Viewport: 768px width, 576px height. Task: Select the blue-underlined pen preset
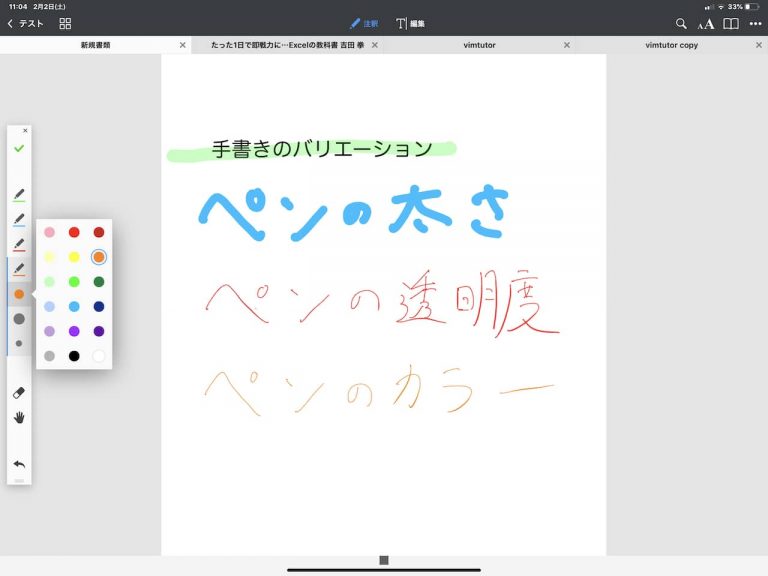pos(19,220)
